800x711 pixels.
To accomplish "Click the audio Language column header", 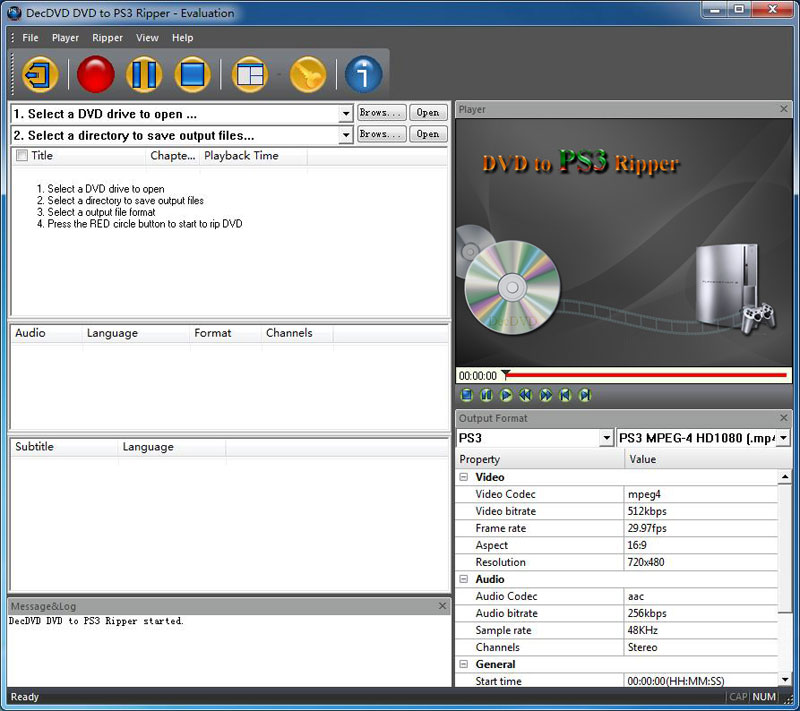I will click(x=136, y=334).
